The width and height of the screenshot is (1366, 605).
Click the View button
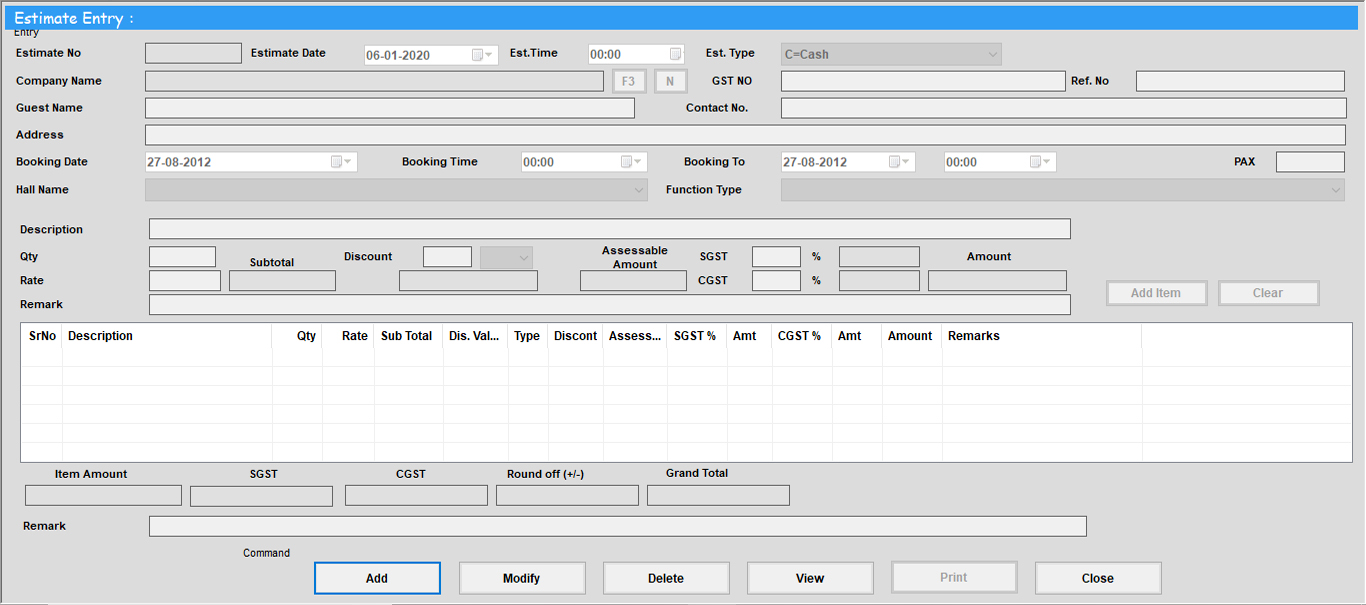(809, 578)
